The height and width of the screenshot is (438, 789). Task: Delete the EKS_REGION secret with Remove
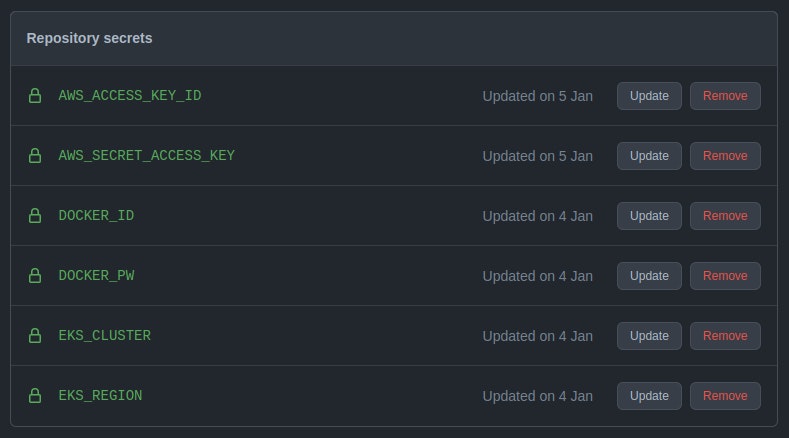point(725,396)
